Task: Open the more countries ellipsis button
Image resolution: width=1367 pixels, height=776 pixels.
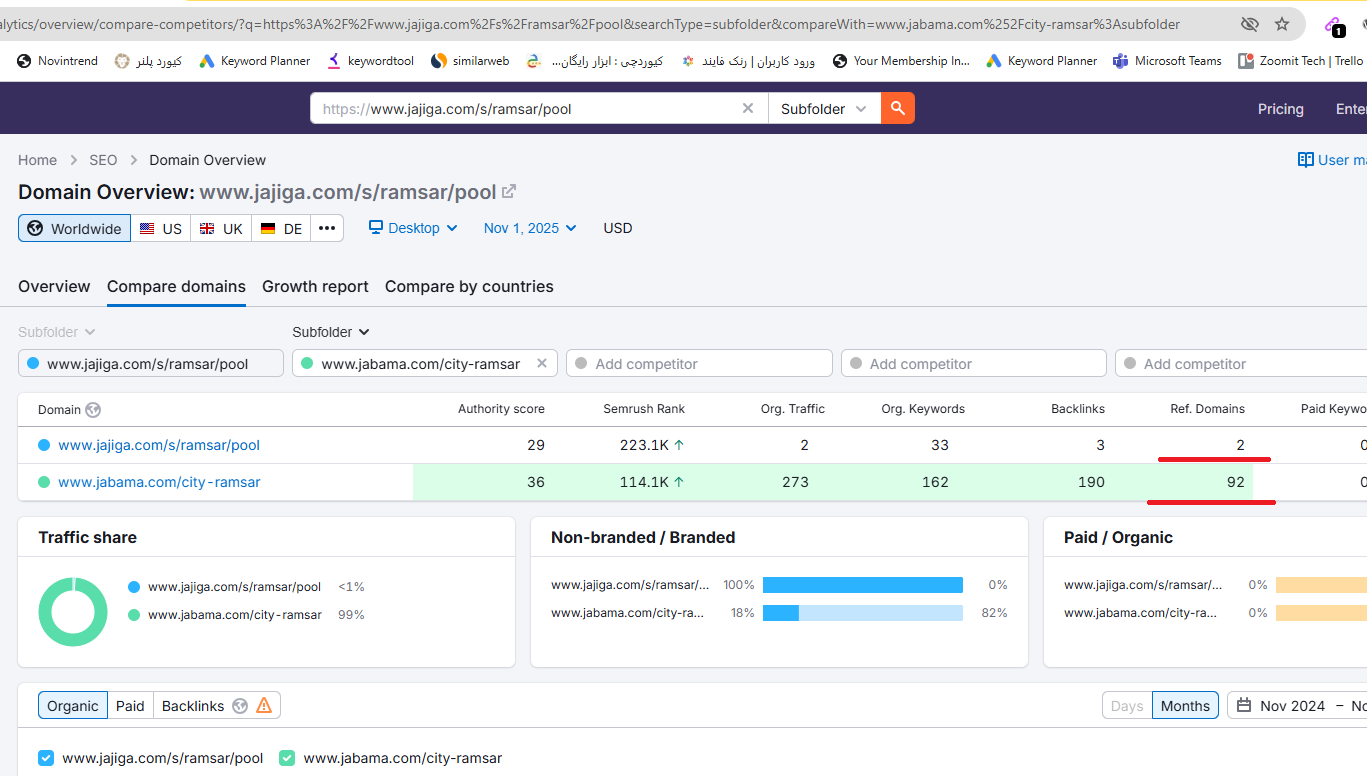Action: point(327,228)
